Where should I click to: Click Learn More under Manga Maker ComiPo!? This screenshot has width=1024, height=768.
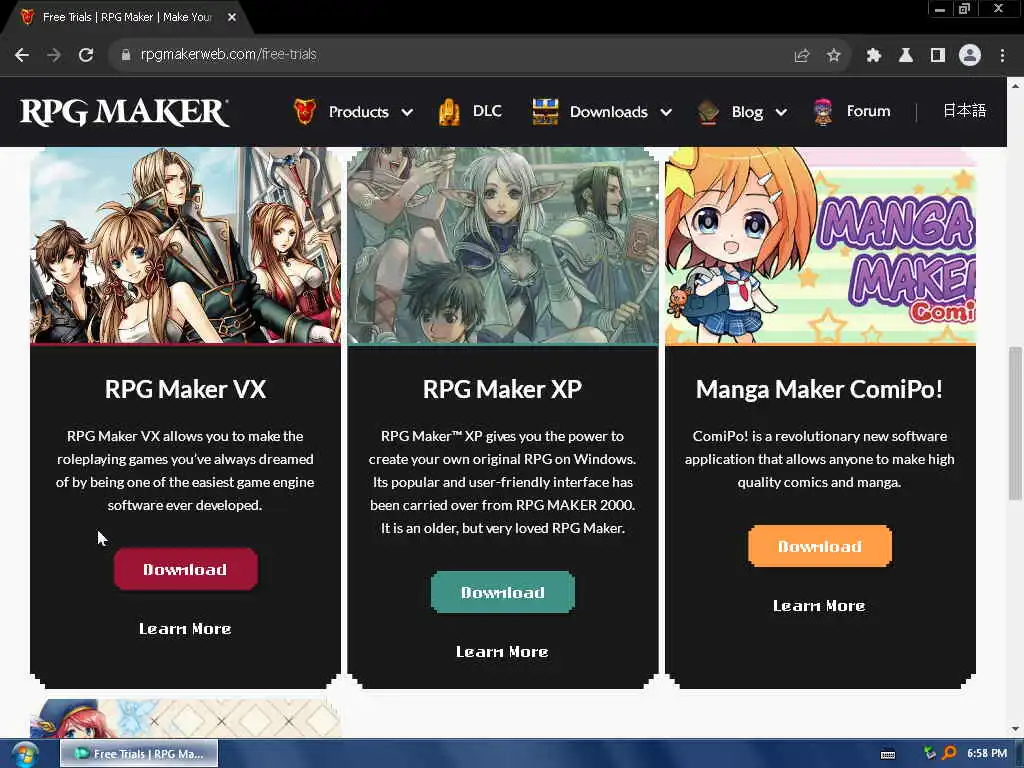[819, 606]
